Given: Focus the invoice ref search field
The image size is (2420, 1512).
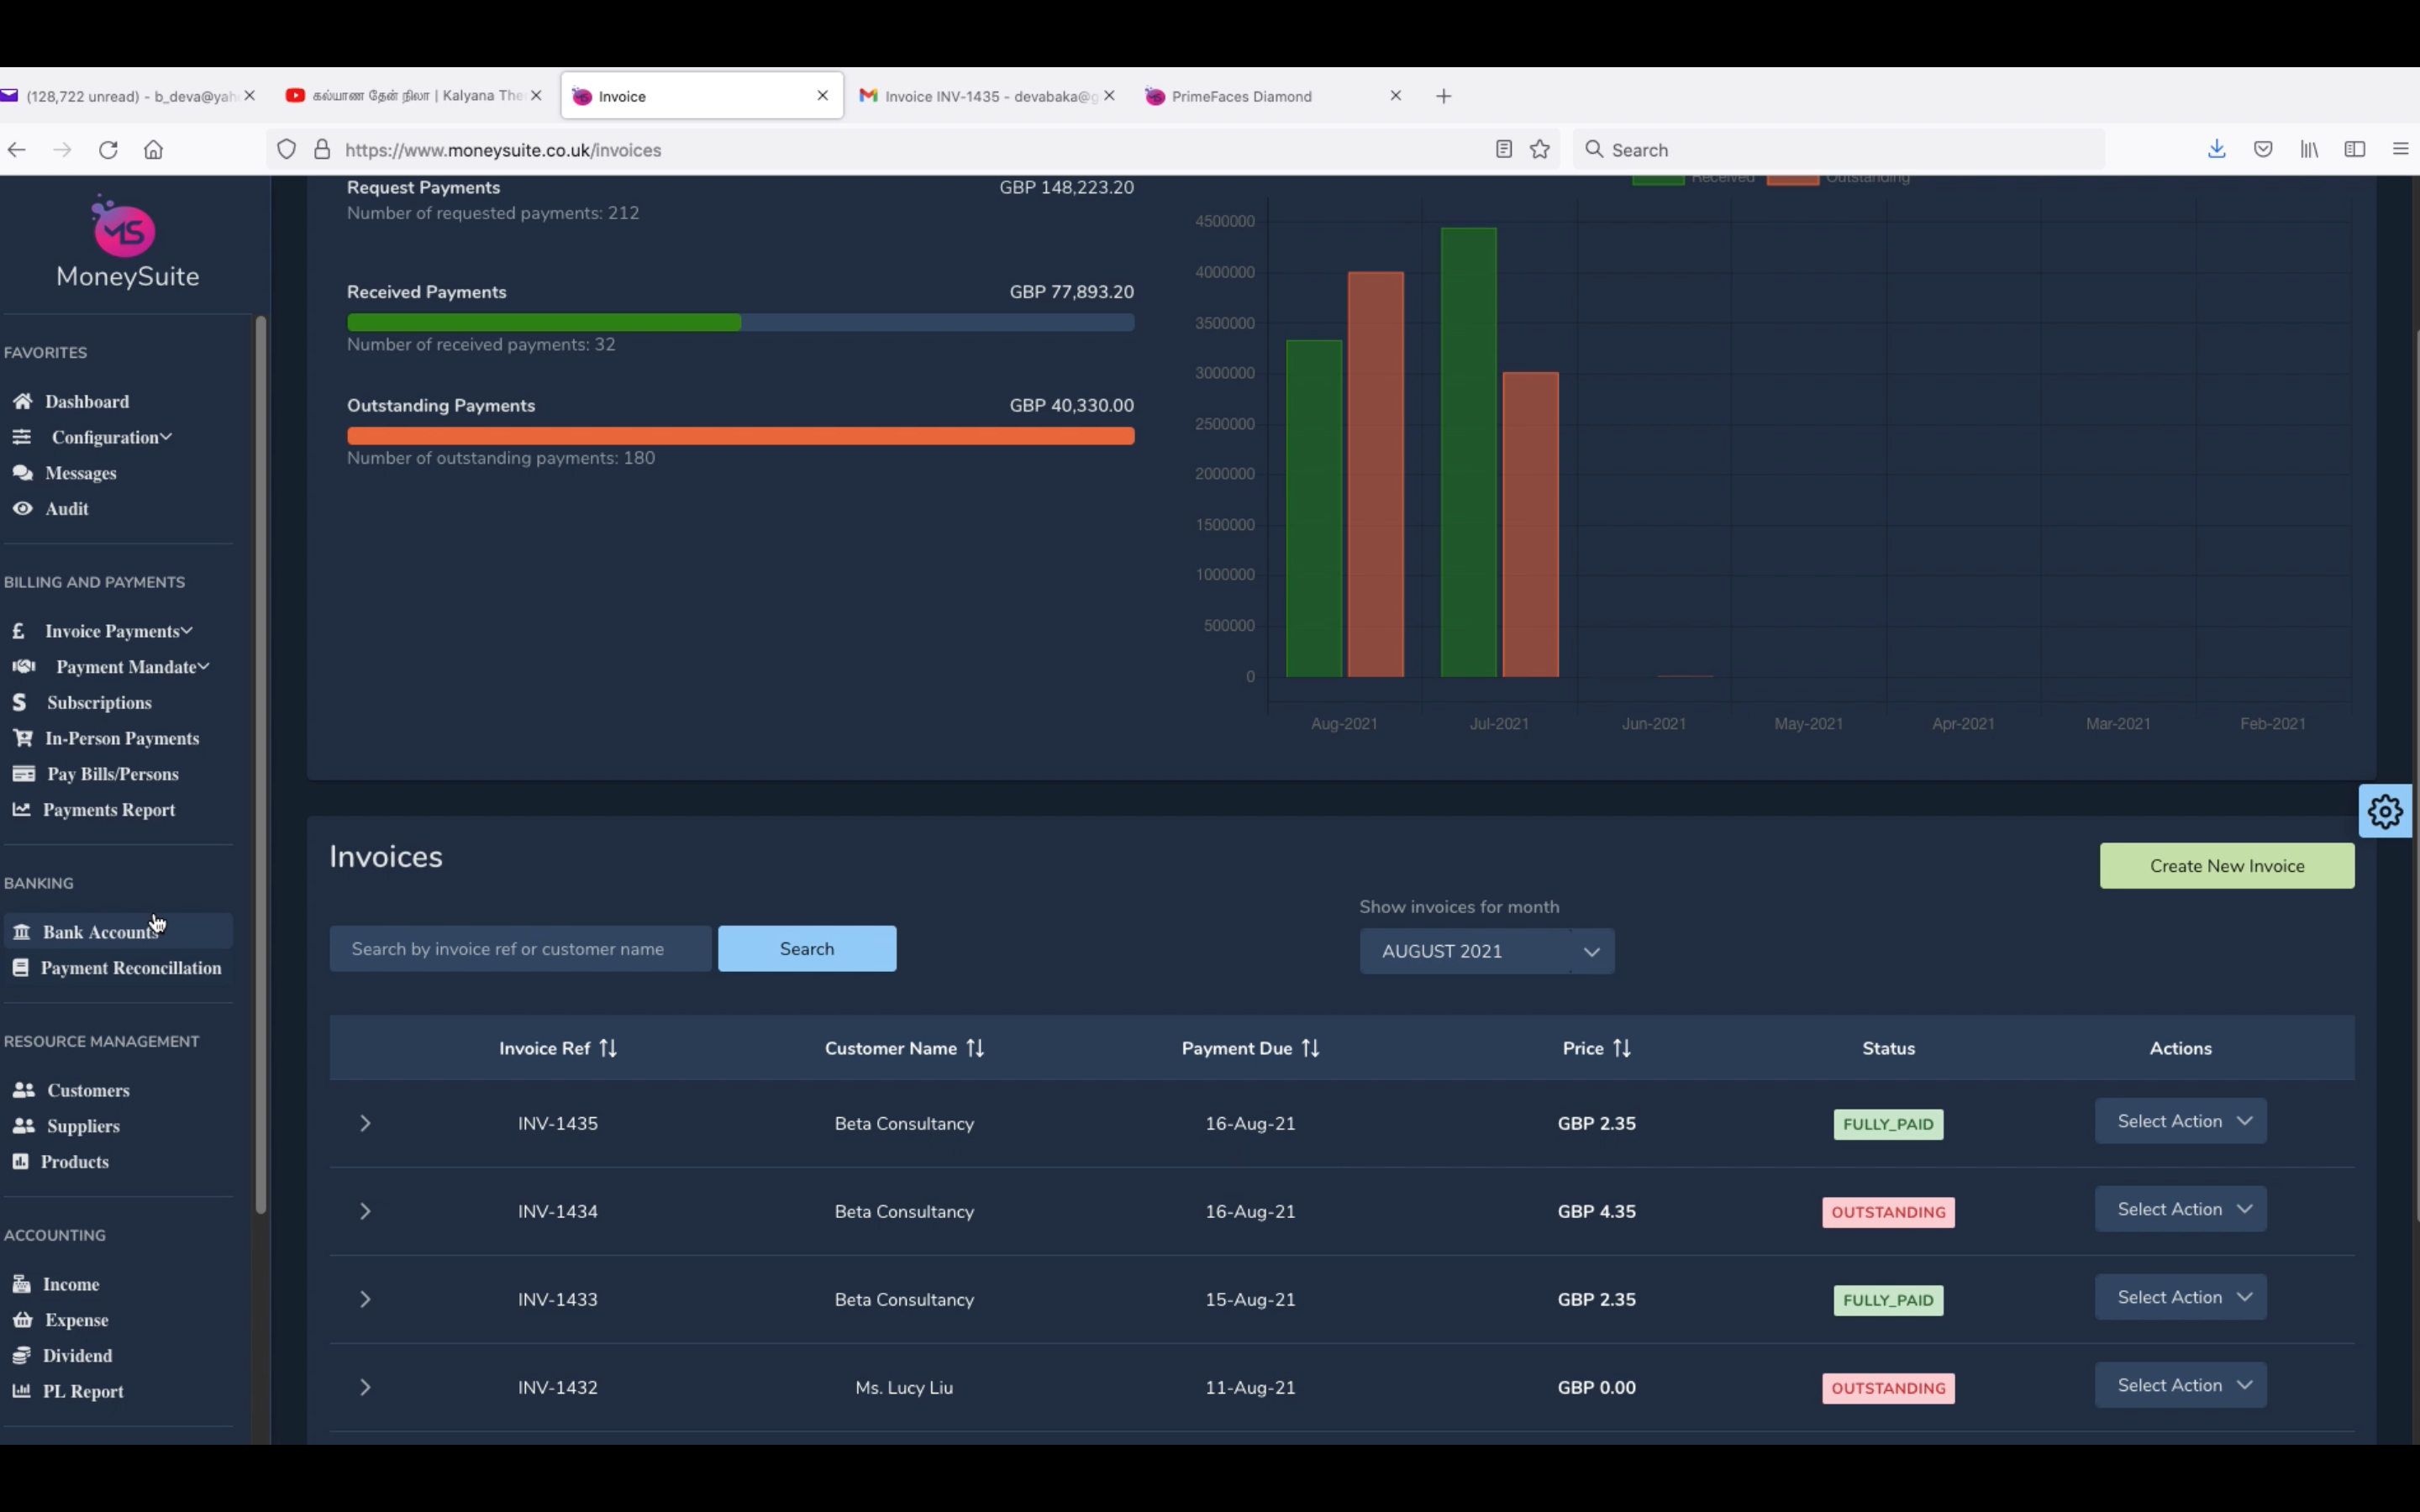Looking at the screenshot, I should point(520,949).
